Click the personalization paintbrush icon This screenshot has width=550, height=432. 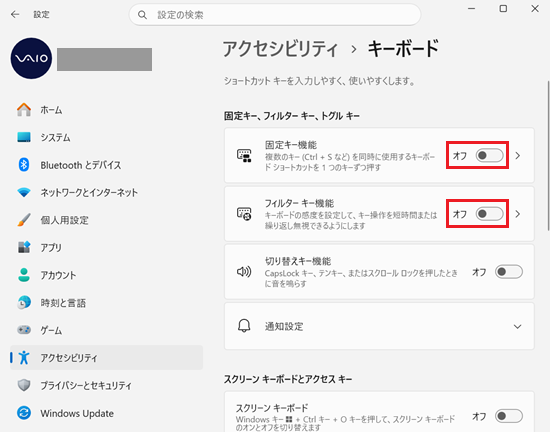(24, 220)
